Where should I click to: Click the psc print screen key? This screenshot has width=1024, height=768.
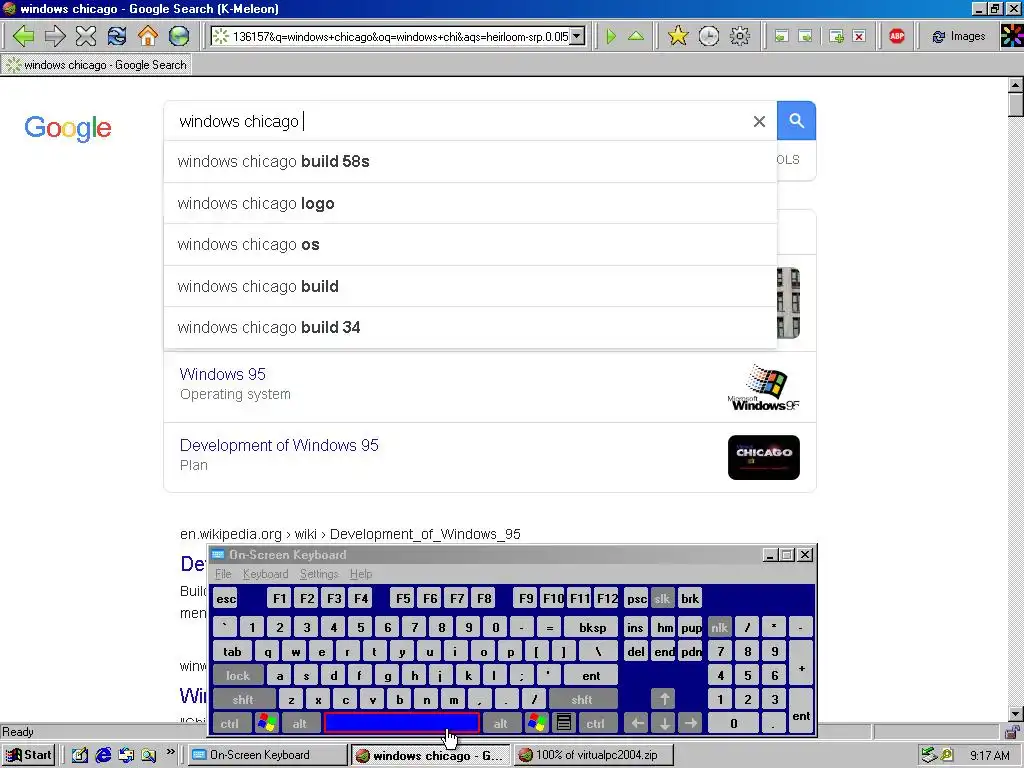coord(637,599)
